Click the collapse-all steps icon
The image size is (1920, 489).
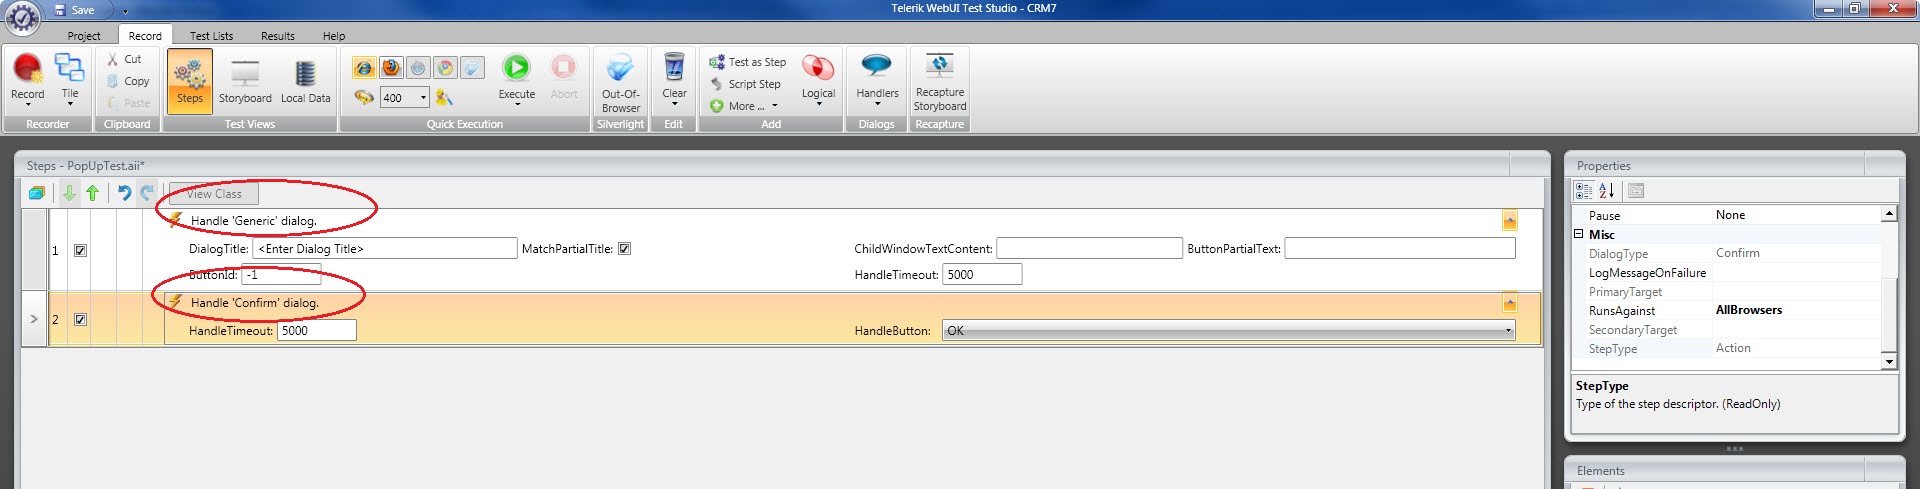pos(37,193)
